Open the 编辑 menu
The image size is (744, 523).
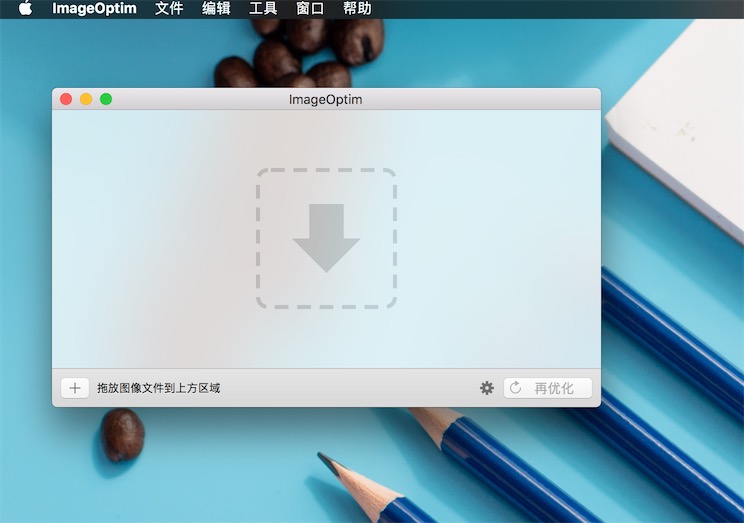tap(216, 9)
